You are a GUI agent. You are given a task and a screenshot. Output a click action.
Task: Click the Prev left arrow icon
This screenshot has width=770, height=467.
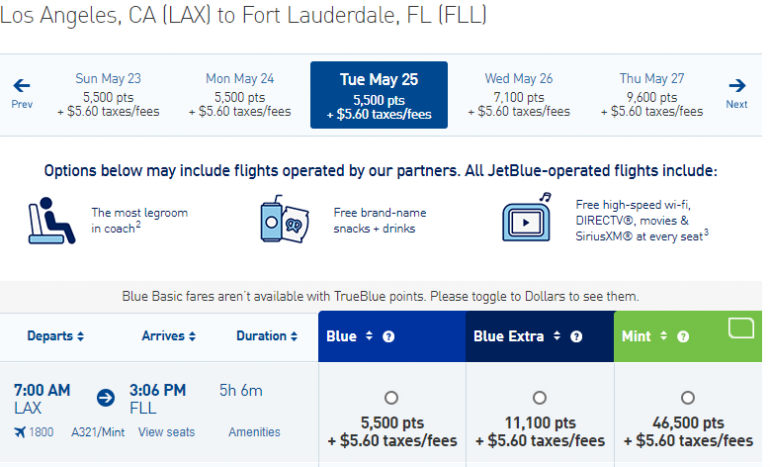pyautogui.click(x=22, y=87)
